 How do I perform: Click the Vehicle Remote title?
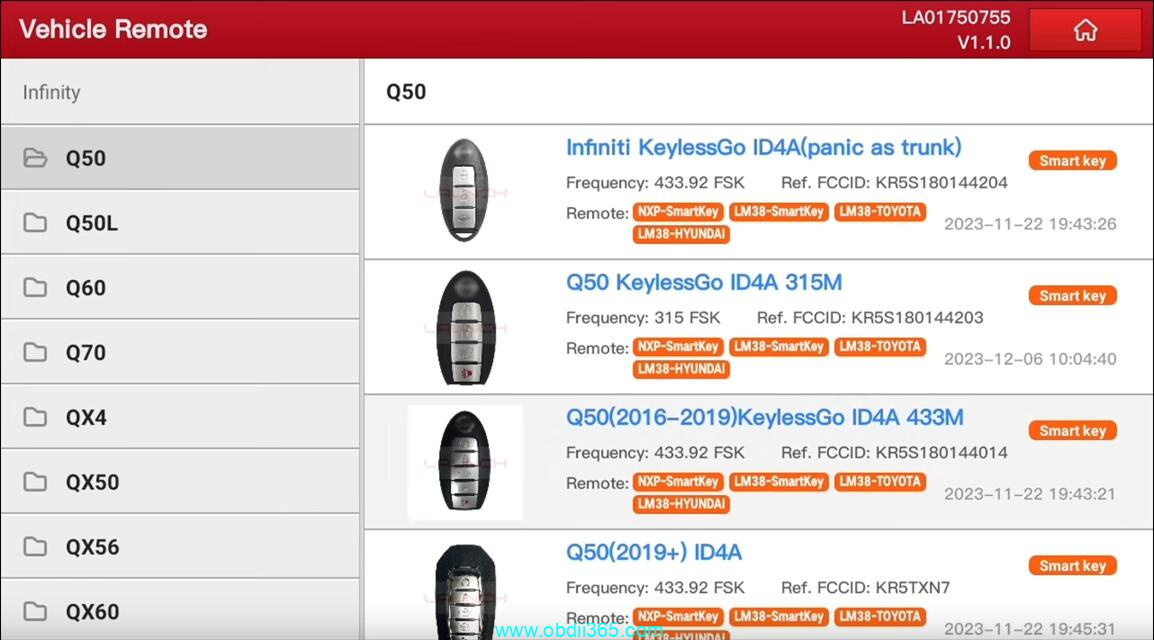[113, 29]
